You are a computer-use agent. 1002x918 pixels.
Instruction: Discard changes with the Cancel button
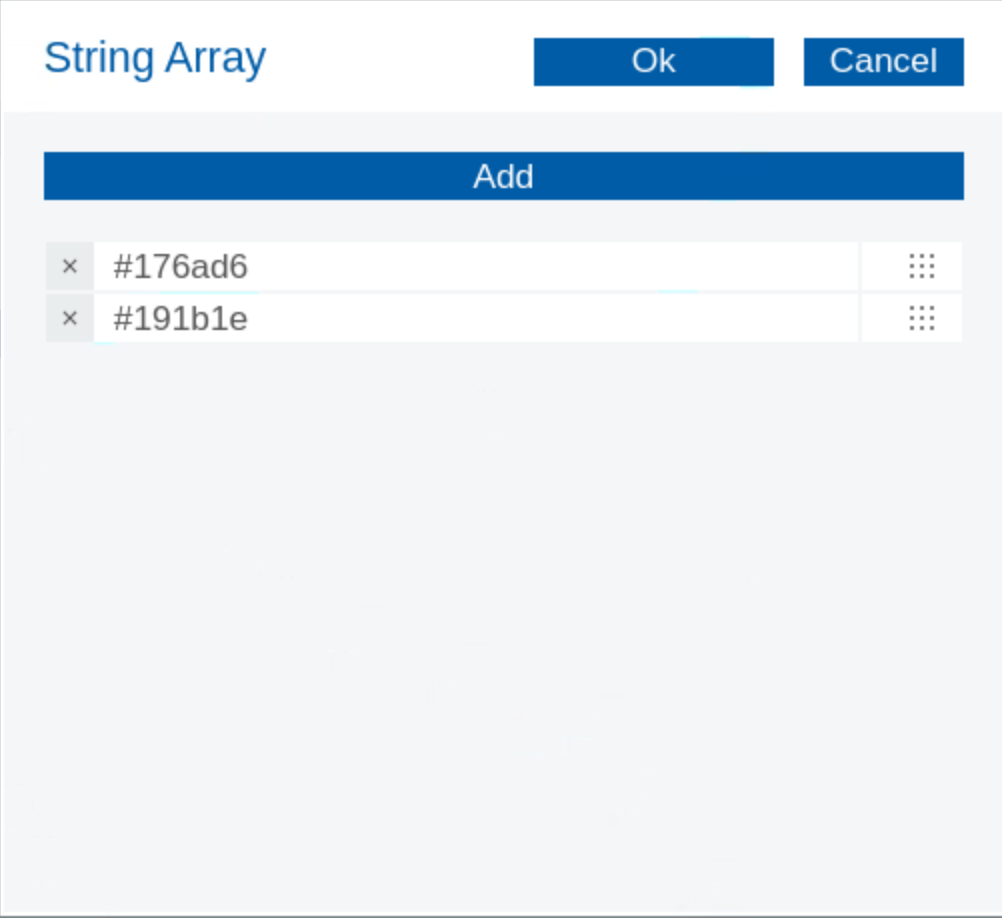[x=883, y=61]
